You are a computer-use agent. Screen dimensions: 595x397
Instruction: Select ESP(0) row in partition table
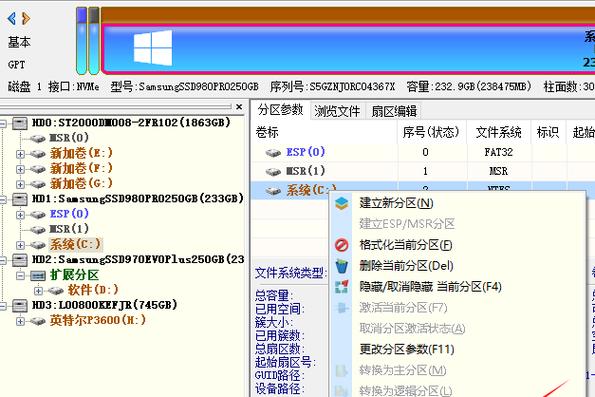[422, 152]
